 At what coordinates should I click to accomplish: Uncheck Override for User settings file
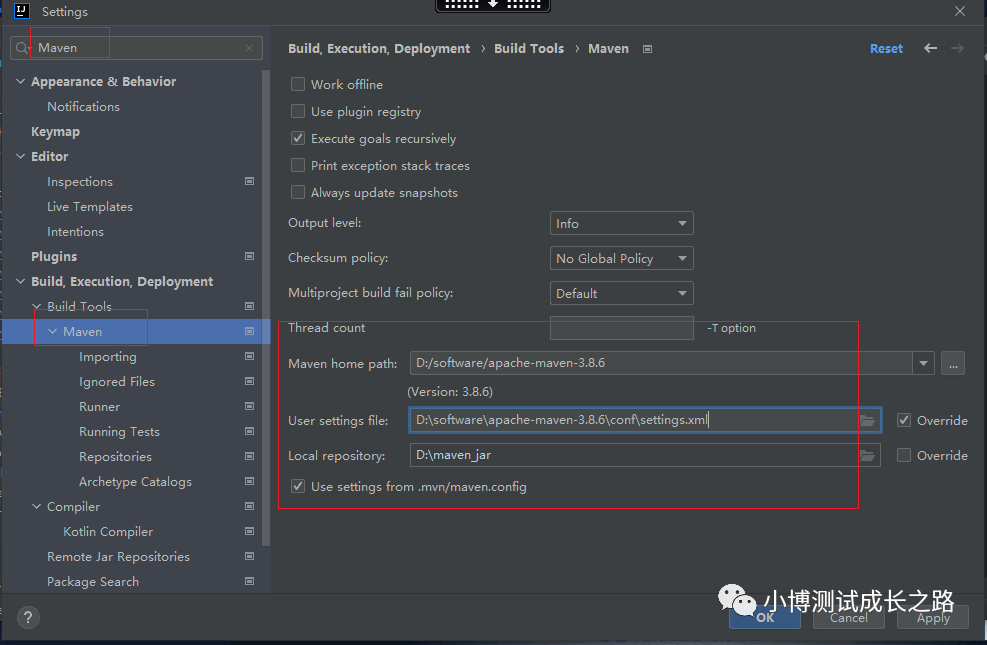tap(904, 420)
